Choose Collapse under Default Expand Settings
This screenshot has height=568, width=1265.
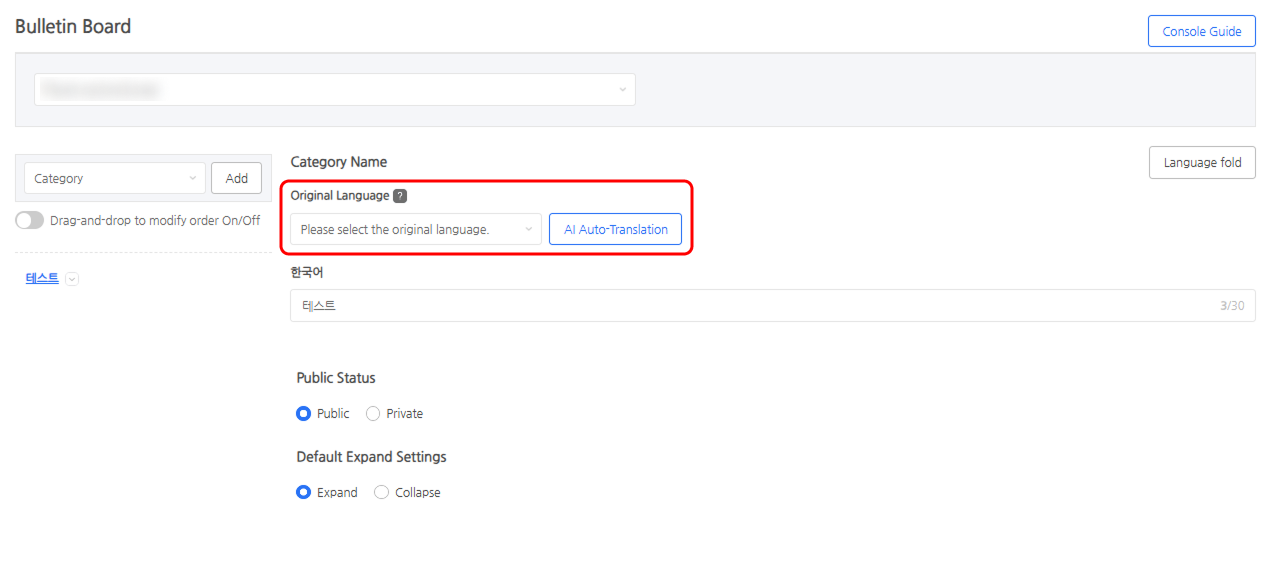381,492
